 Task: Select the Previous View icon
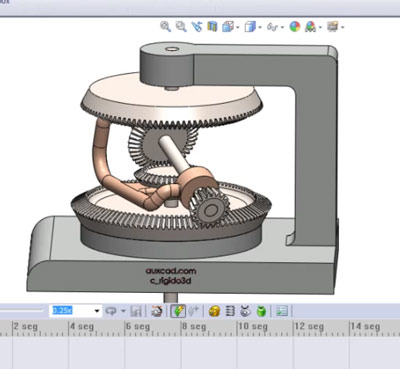pos(197,26)
